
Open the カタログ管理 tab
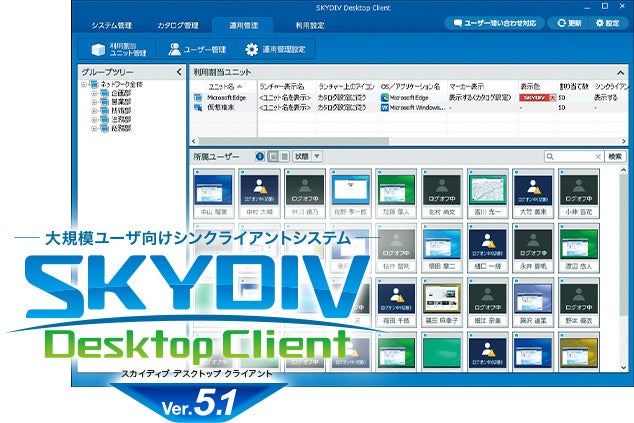178,25
